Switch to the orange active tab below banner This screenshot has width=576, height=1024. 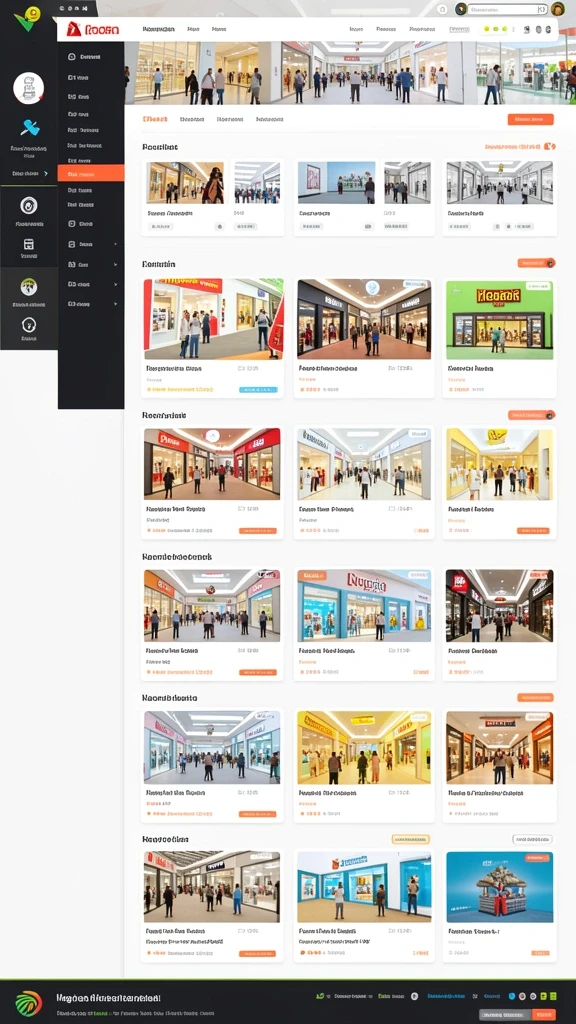pyautogui.click(x=155, y=120)
